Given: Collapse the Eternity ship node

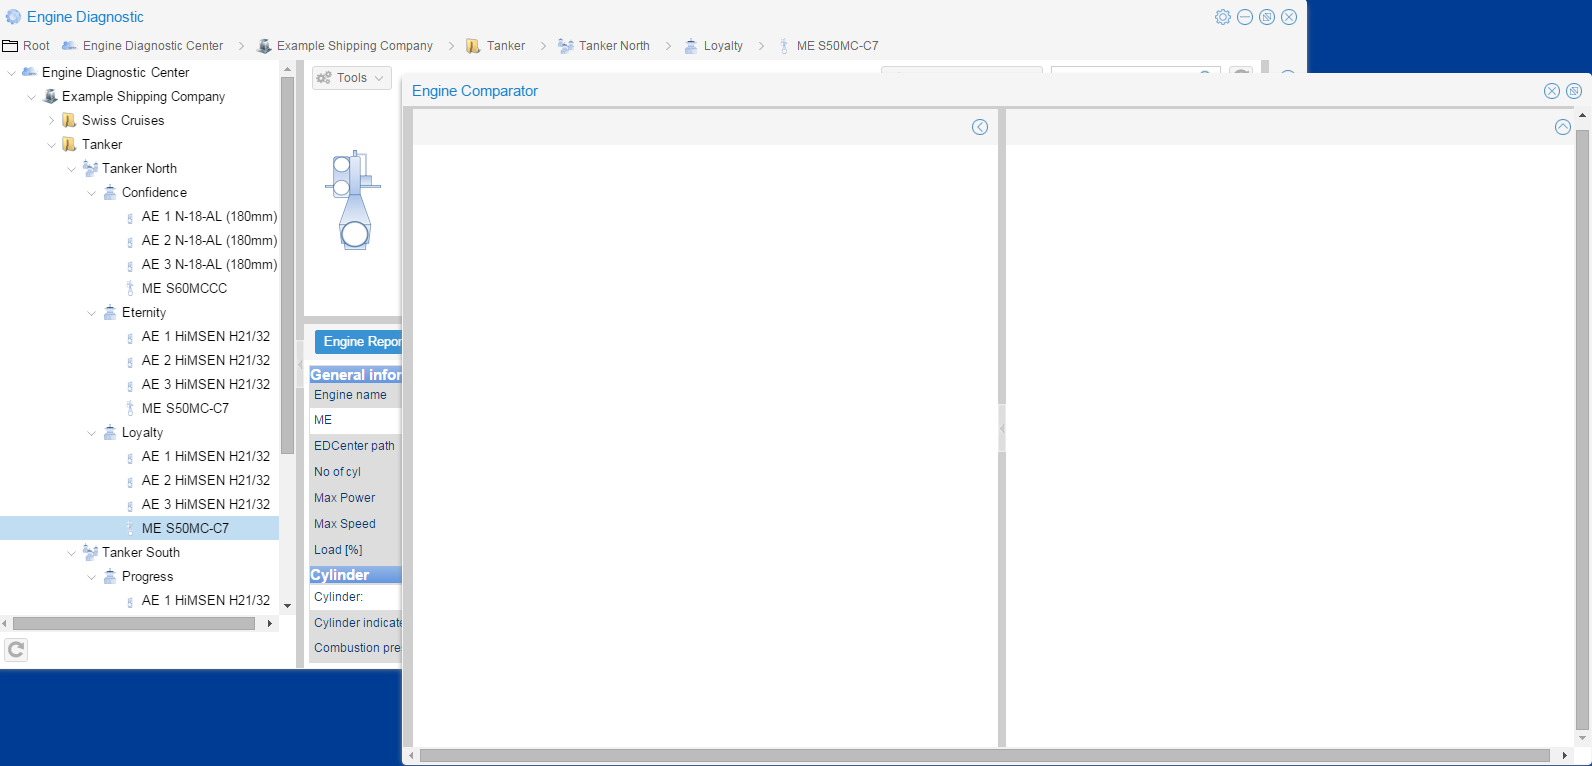Looking at the screenshot, I should (x=92, y=313).
